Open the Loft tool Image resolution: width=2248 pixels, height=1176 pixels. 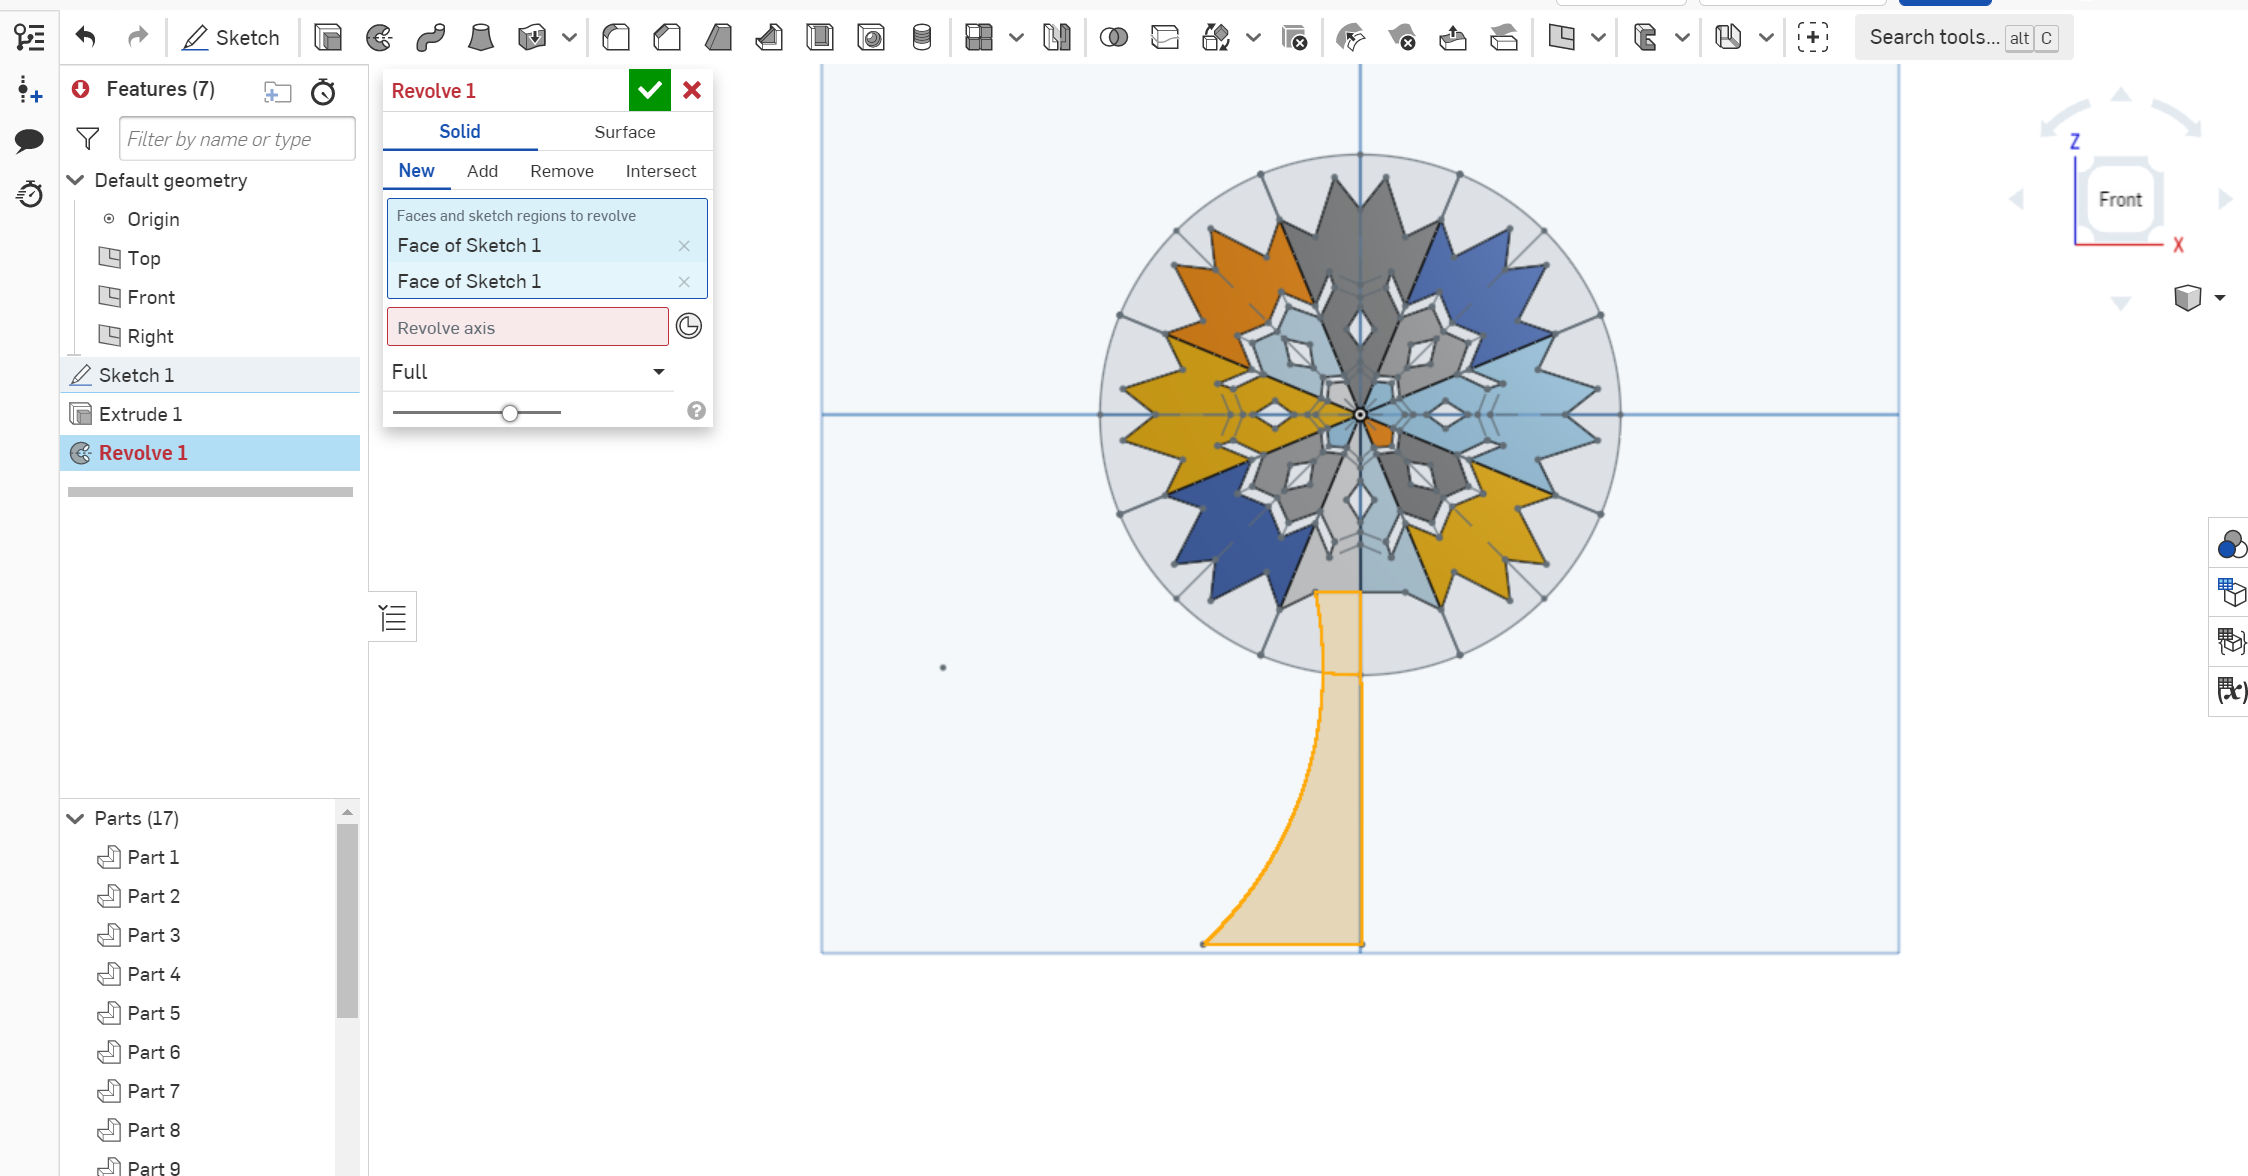tap(480, 37)
